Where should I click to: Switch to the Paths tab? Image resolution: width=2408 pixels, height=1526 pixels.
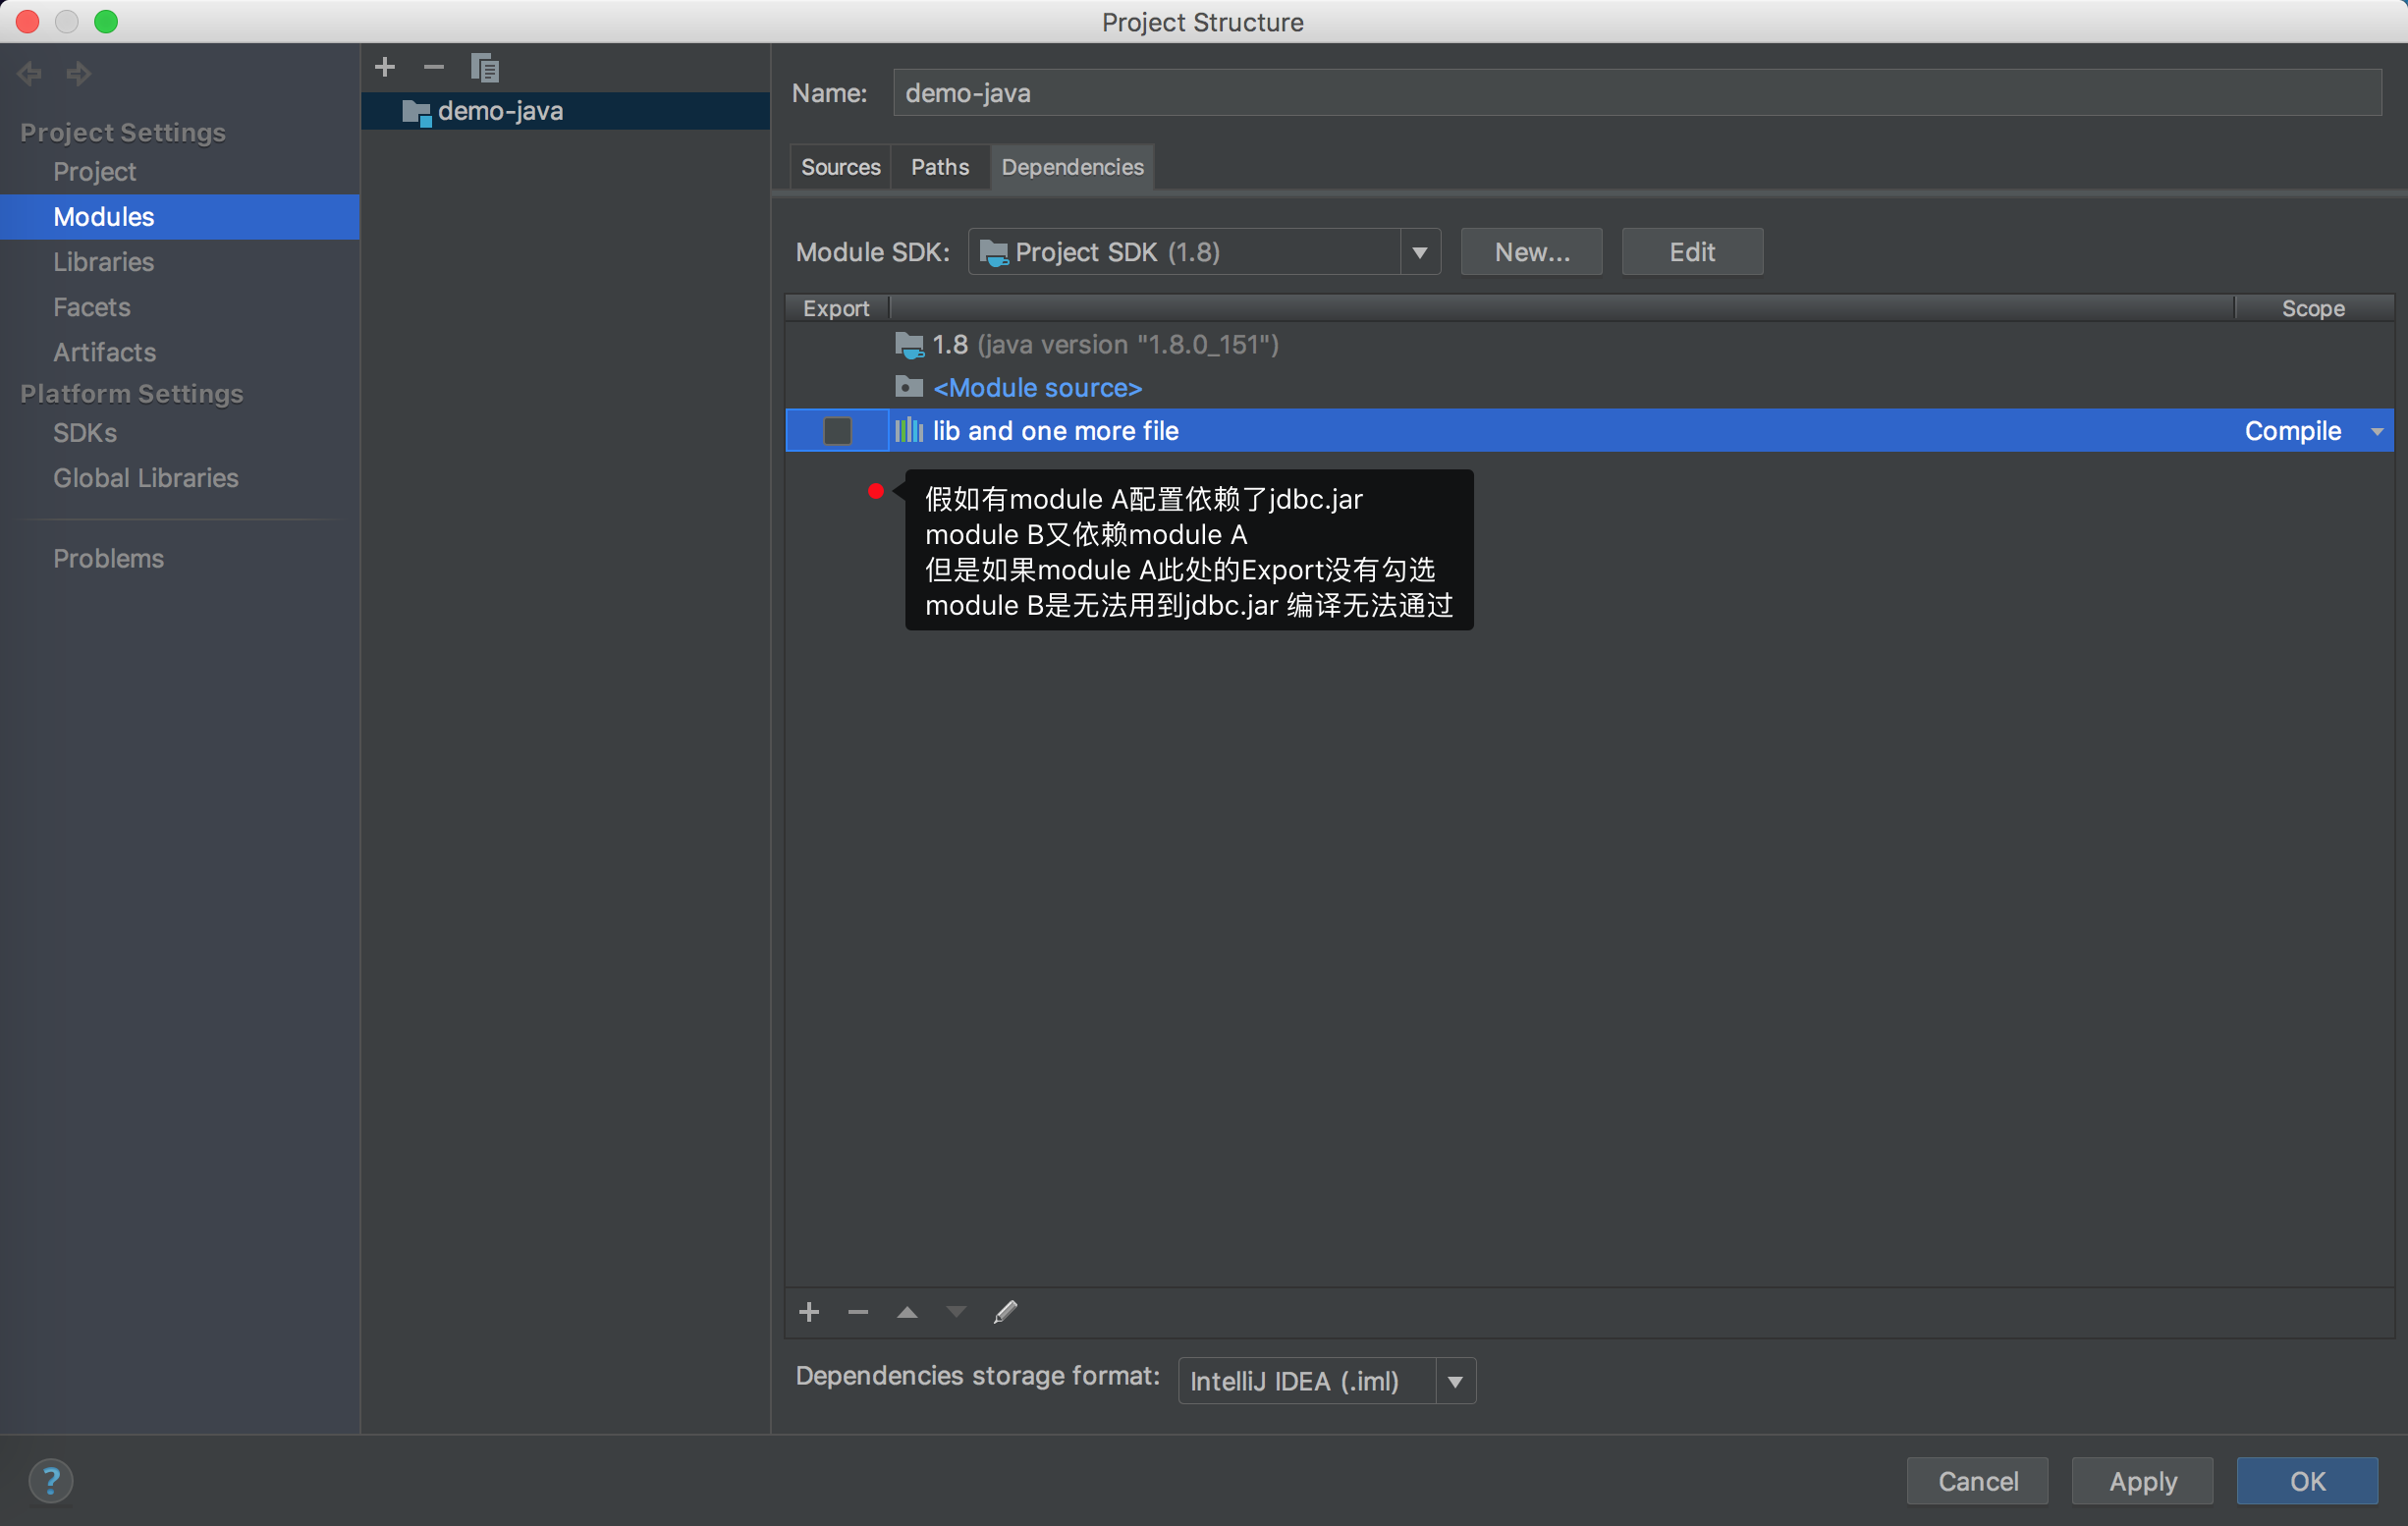pos(939,167)
